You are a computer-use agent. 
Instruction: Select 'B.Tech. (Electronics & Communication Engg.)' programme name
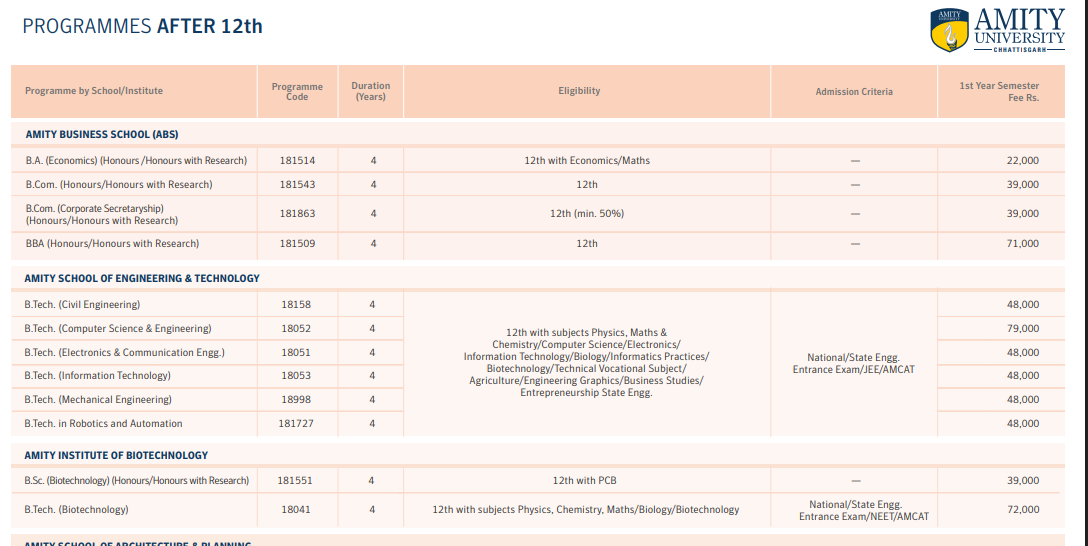click(125, 352)
